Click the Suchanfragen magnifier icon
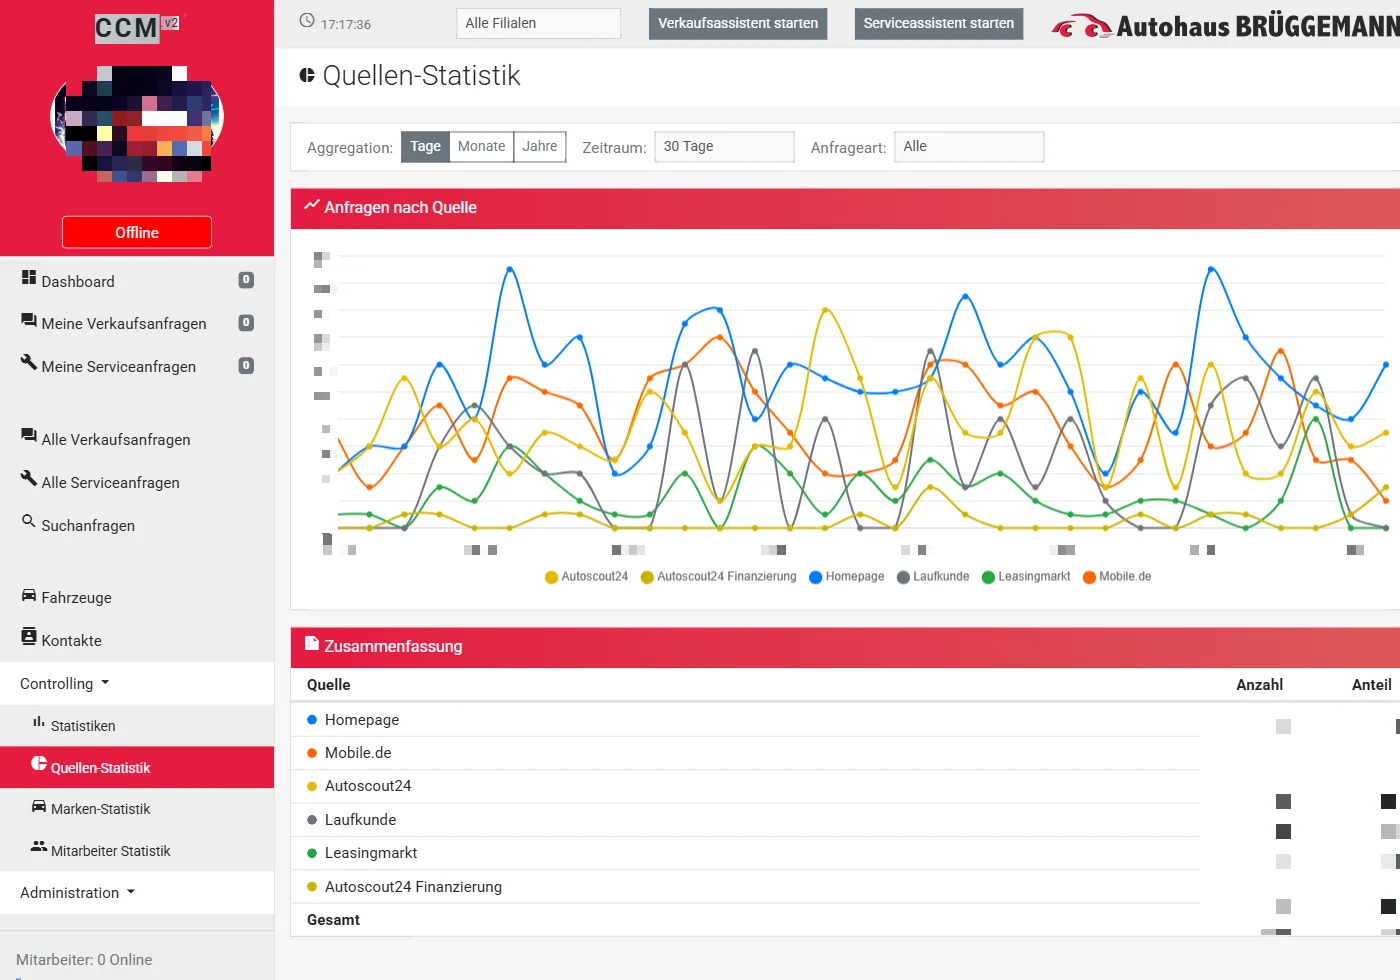The image size is (1400, 980). click(x=29, y=521)
